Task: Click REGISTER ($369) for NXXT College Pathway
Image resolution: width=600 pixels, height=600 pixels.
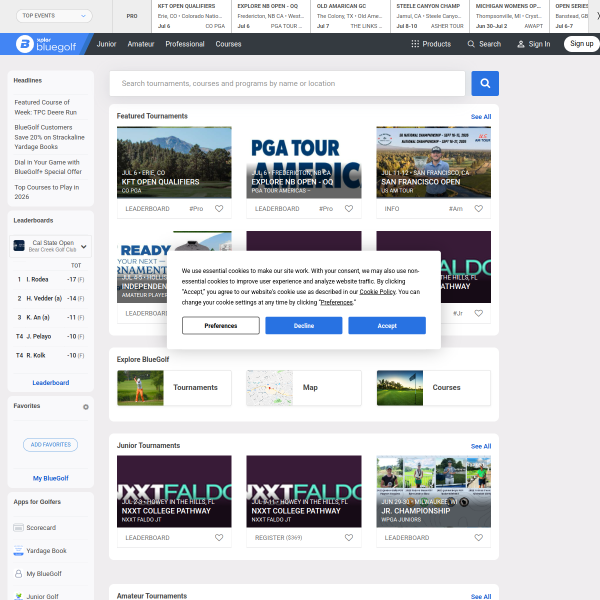Action: pyautogui.click(x=279, y=538)
